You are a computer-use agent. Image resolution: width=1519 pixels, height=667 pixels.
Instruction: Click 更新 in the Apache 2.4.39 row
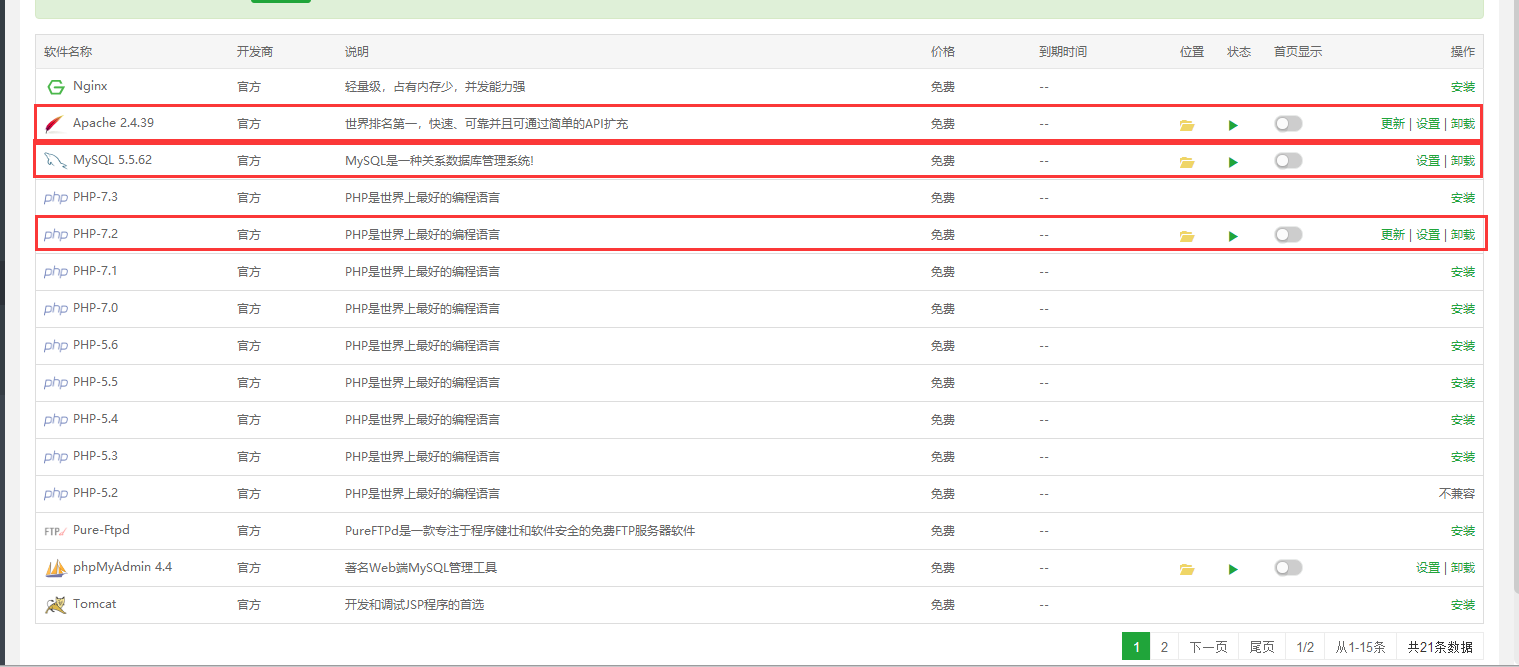click(1393, 124)
